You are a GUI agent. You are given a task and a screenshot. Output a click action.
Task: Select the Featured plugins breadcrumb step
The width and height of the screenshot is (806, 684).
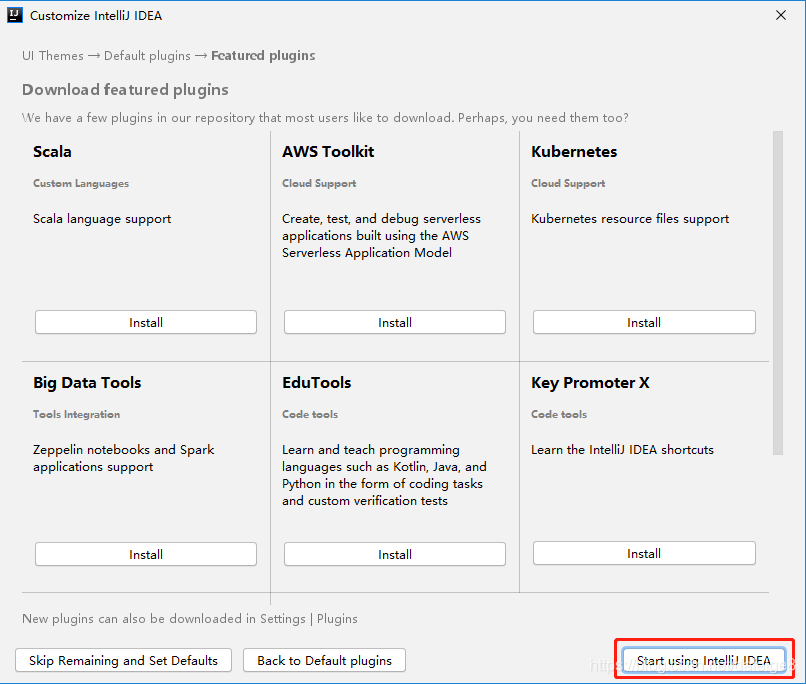[263, 55]
